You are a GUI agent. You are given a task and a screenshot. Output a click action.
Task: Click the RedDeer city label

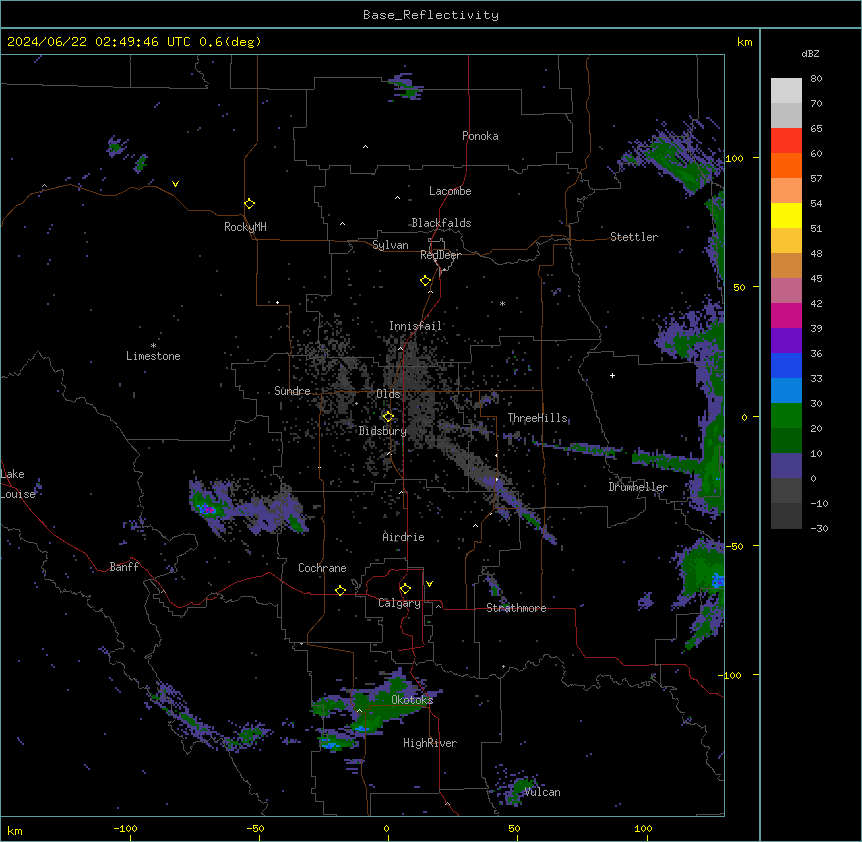click(x=440, y=255)
